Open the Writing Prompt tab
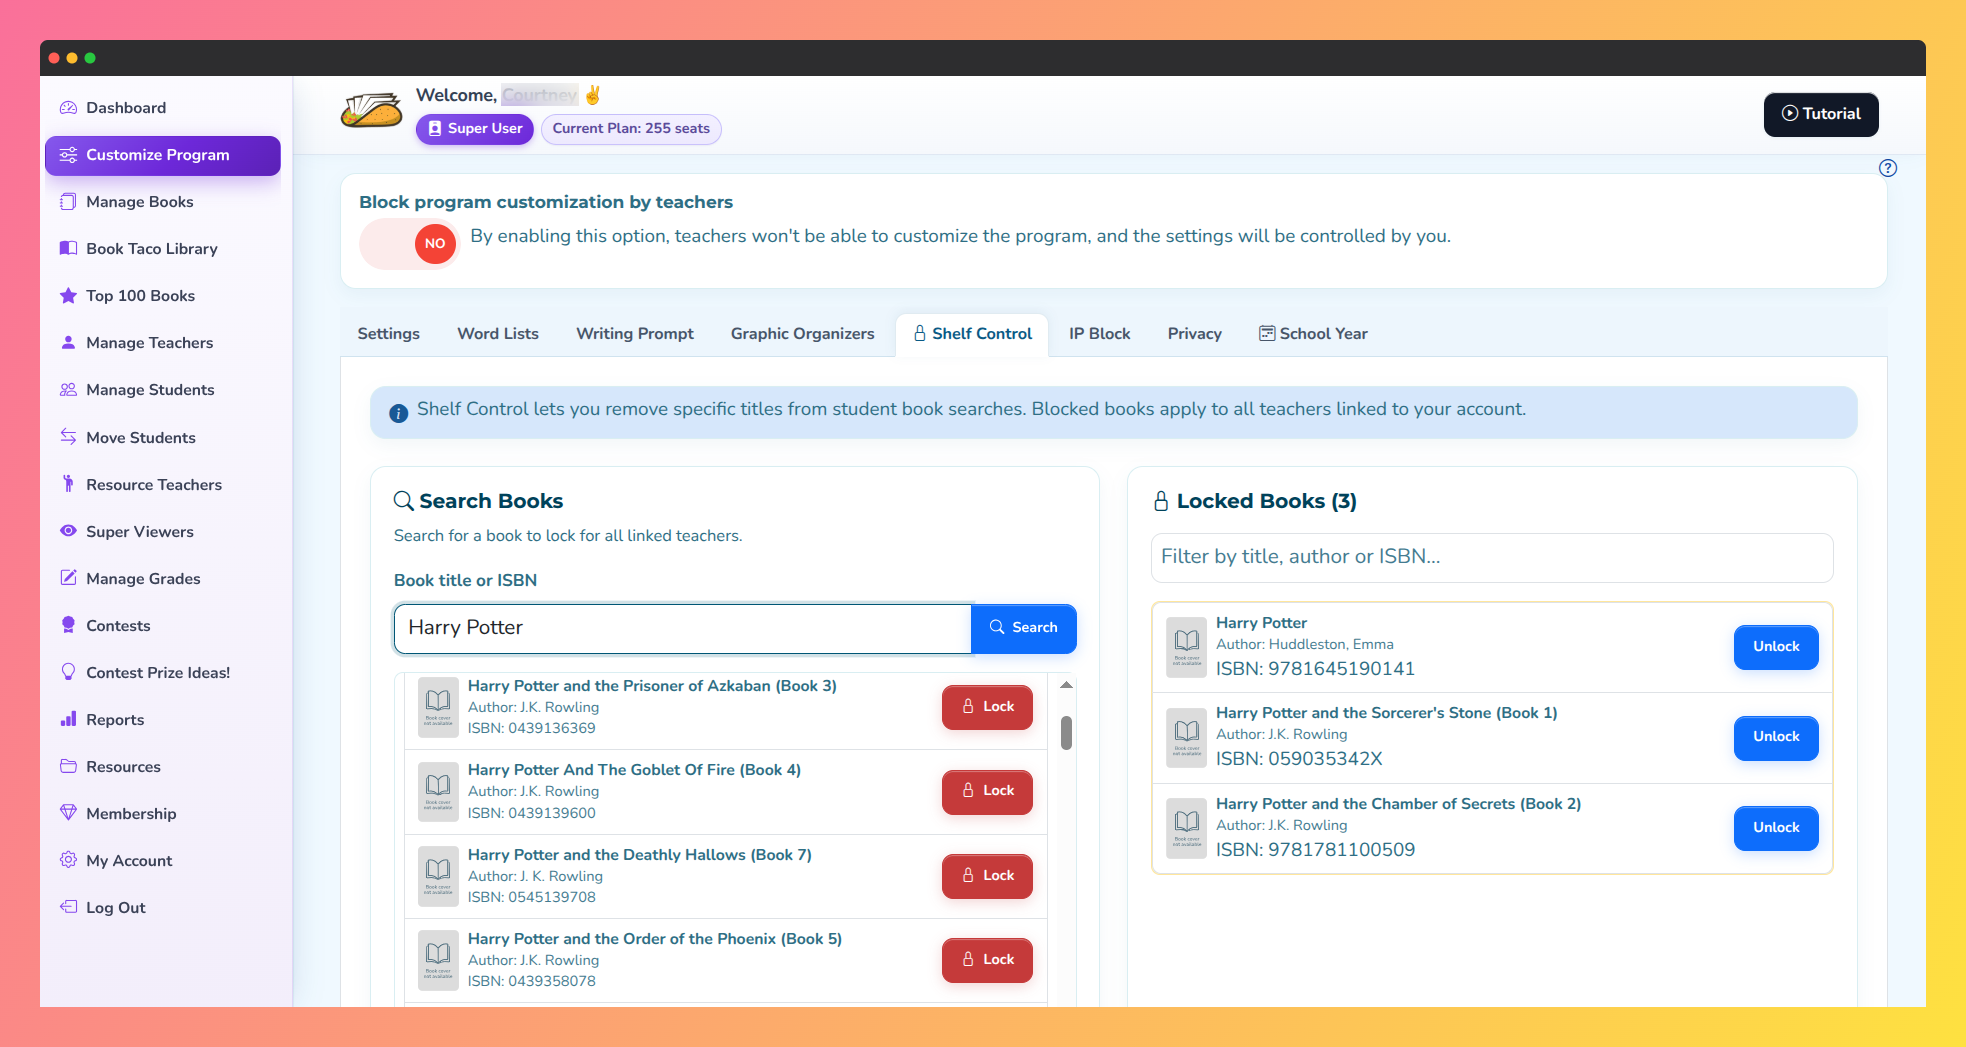1966x1047 pixels. click(x=635, y=334)
